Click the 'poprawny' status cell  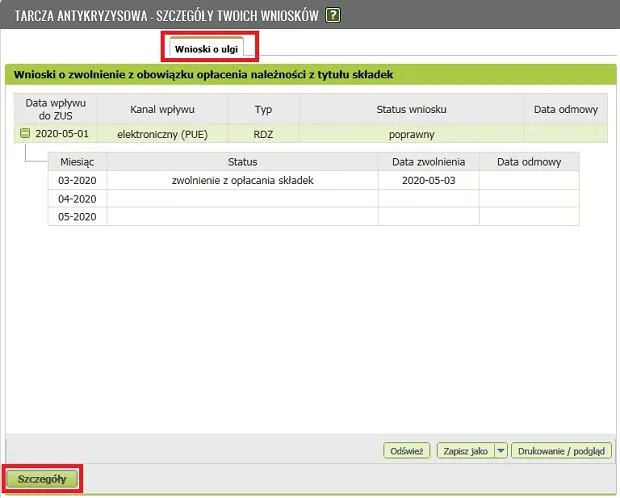410,133
